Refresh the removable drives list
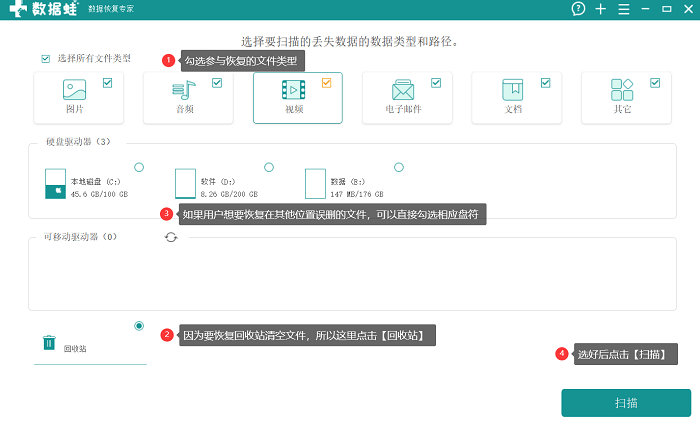Viewport: 700px width, 425px height. (x=171, y=237)
